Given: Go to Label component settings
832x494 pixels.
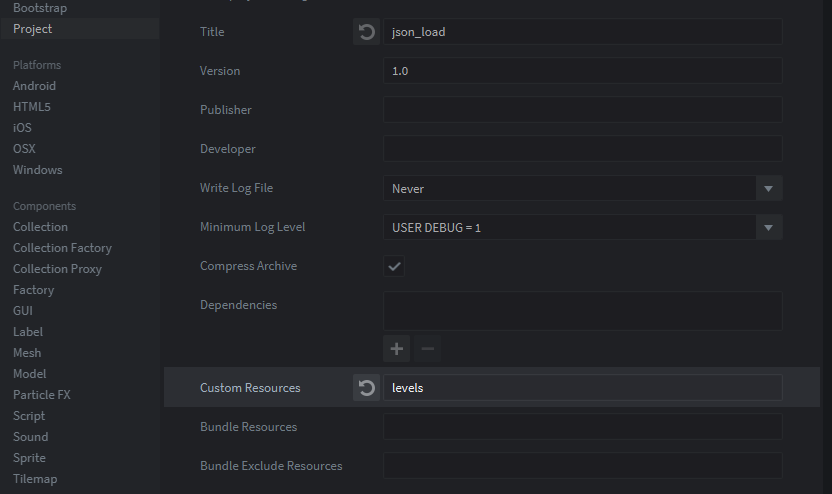Looking at the screenshot, I should coord(28,332).
